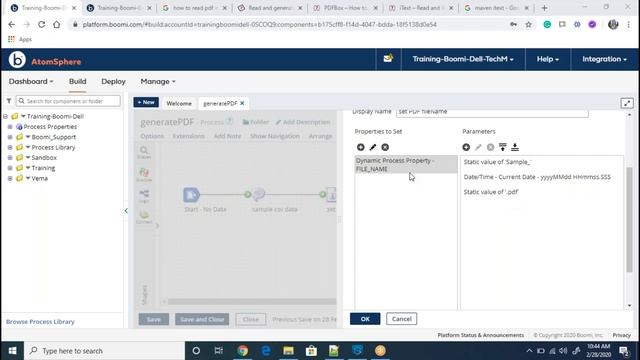Select parameter Static value of 'Sample_'

tap(497, 162)
